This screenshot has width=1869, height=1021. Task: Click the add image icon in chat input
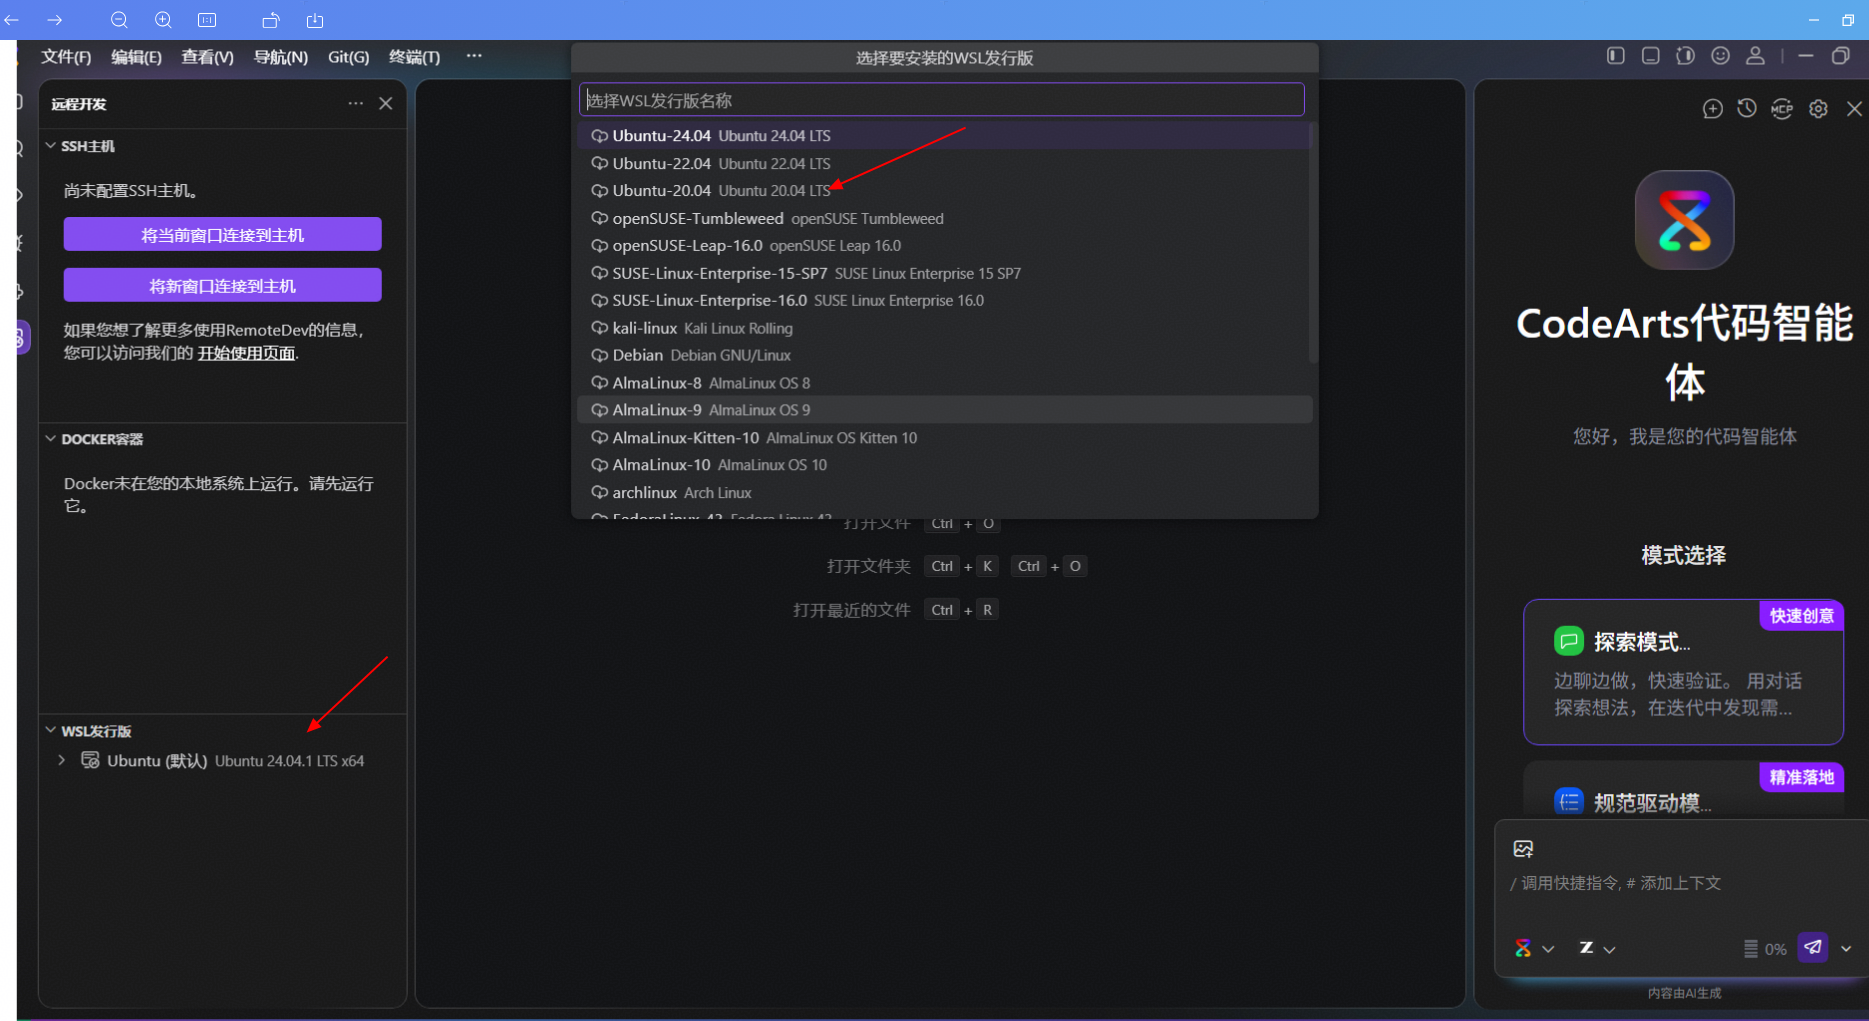point(1523,849)
